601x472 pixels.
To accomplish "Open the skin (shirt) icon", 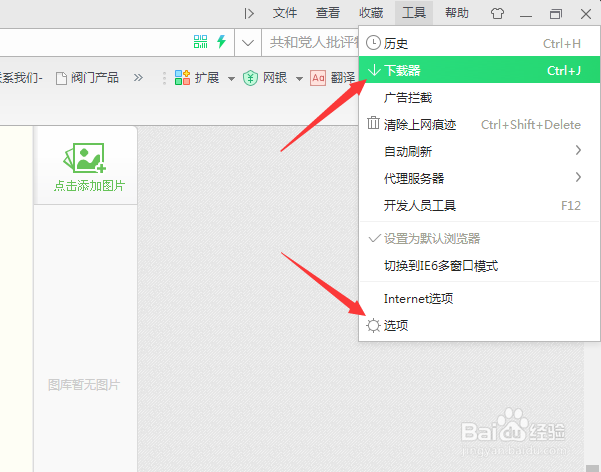I will click(x=497, y=13).
